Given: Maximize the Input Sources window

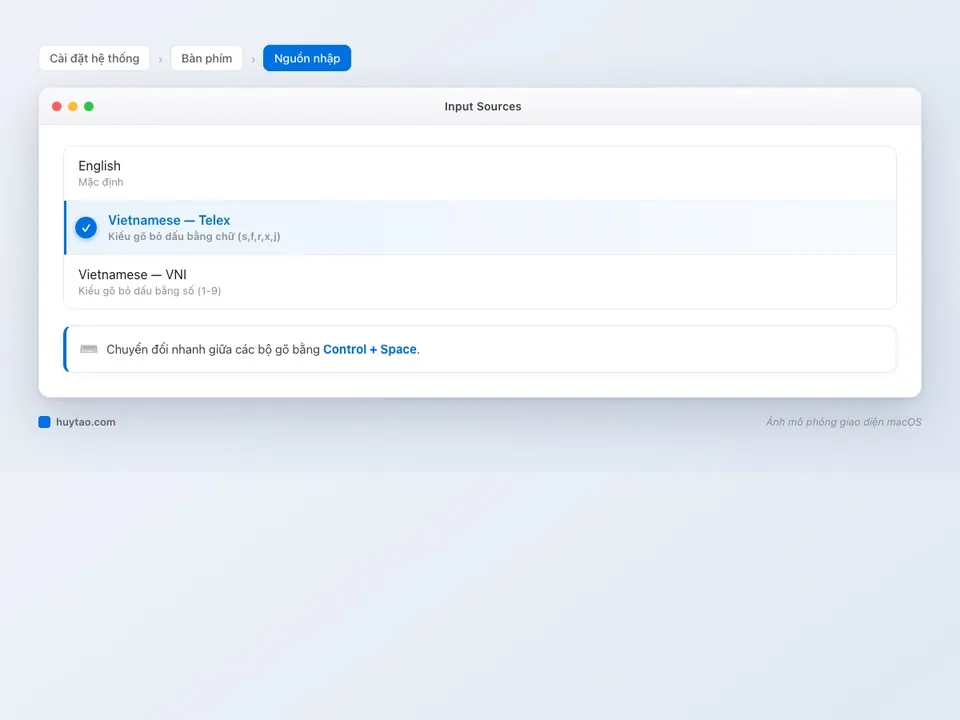Looking at the screenshot, I should 89,107.
